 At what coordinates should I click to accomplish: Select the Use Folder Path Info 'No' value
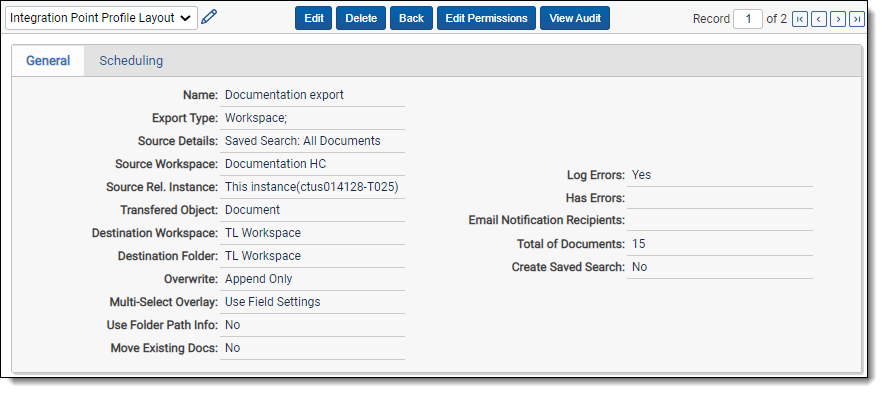pos(233,325)
